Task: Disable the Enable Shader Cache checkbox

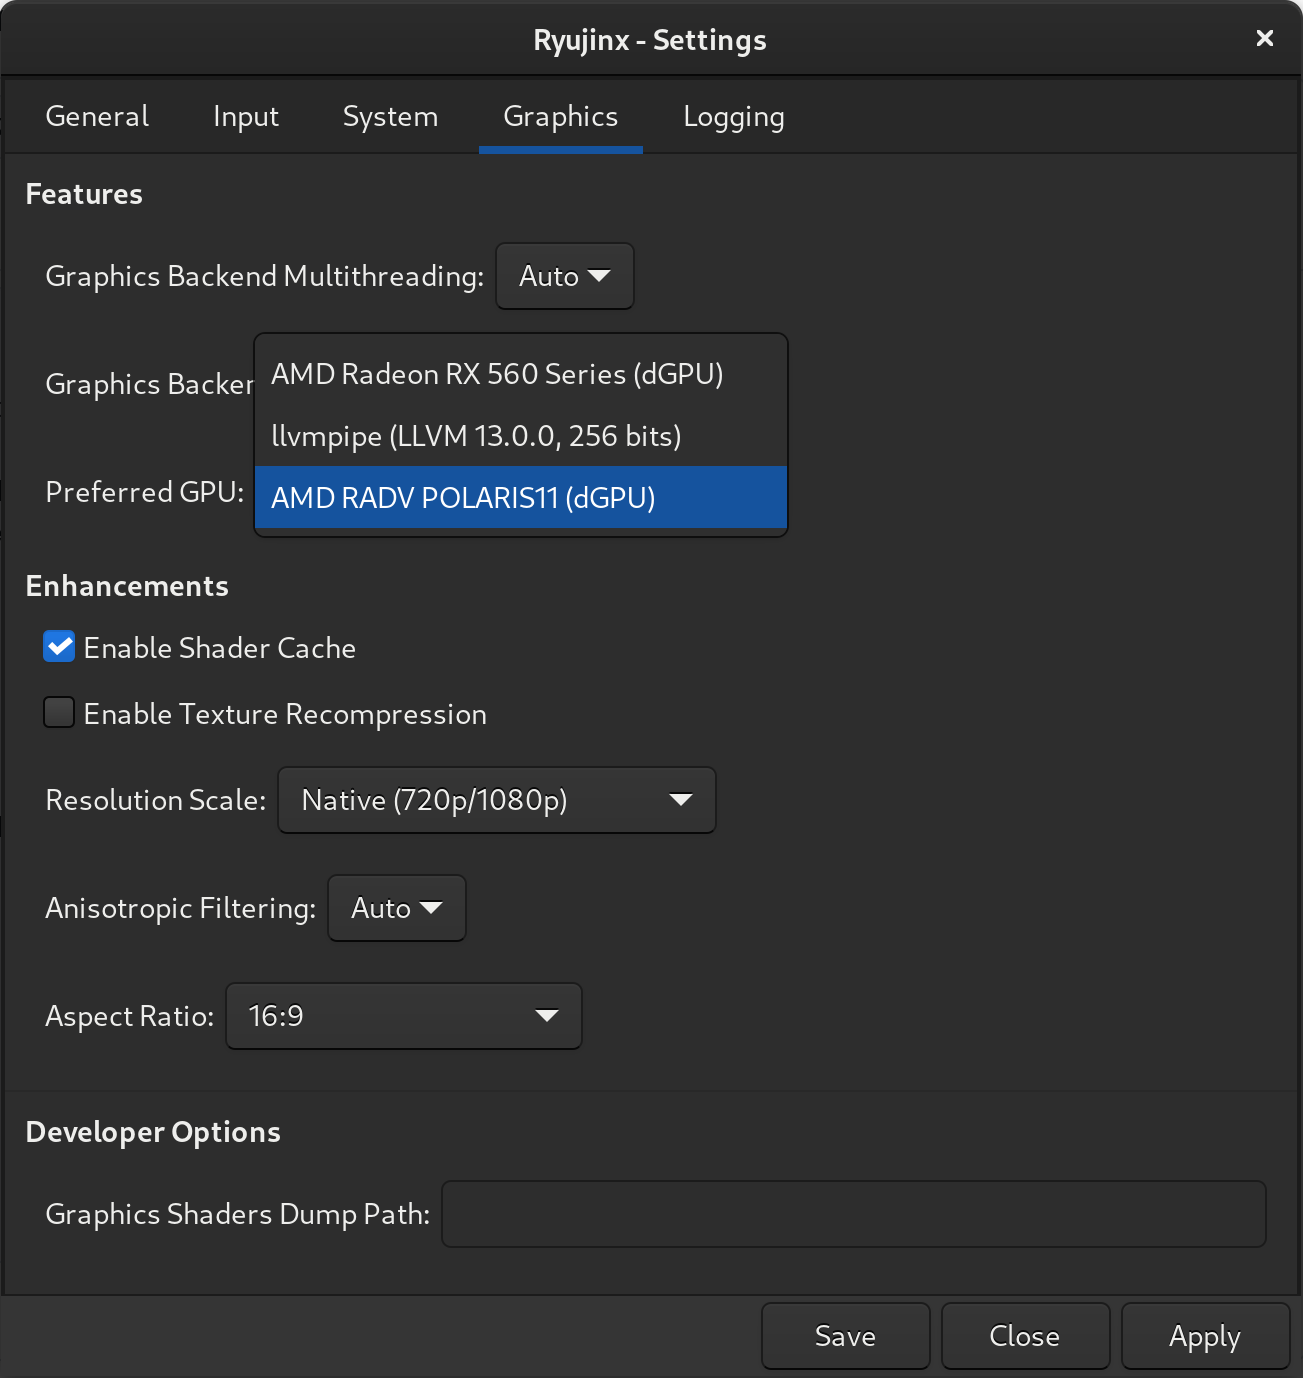Action: pyautogui.click(x=59, y=647)
